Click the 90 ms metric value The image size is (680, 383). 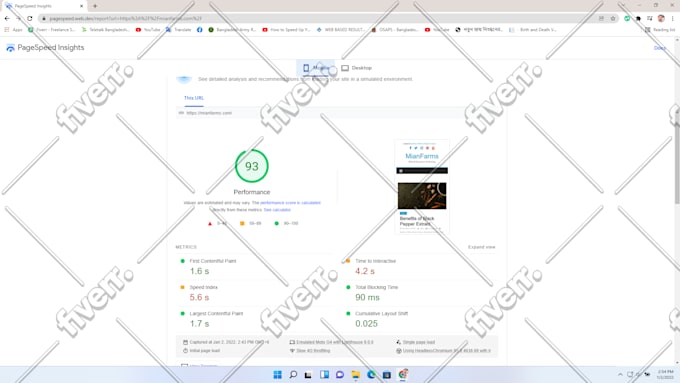367,297
